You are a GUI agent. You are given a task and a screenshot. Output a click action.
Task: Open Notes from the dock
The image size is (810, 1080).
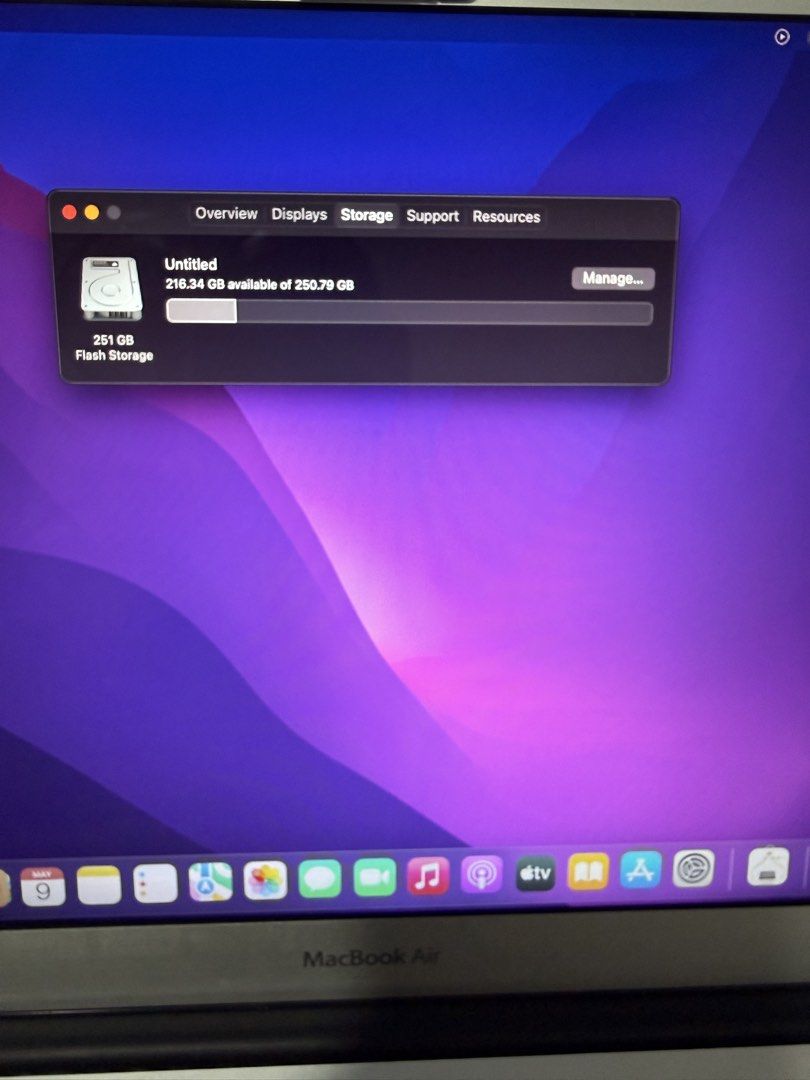point(99,885)
